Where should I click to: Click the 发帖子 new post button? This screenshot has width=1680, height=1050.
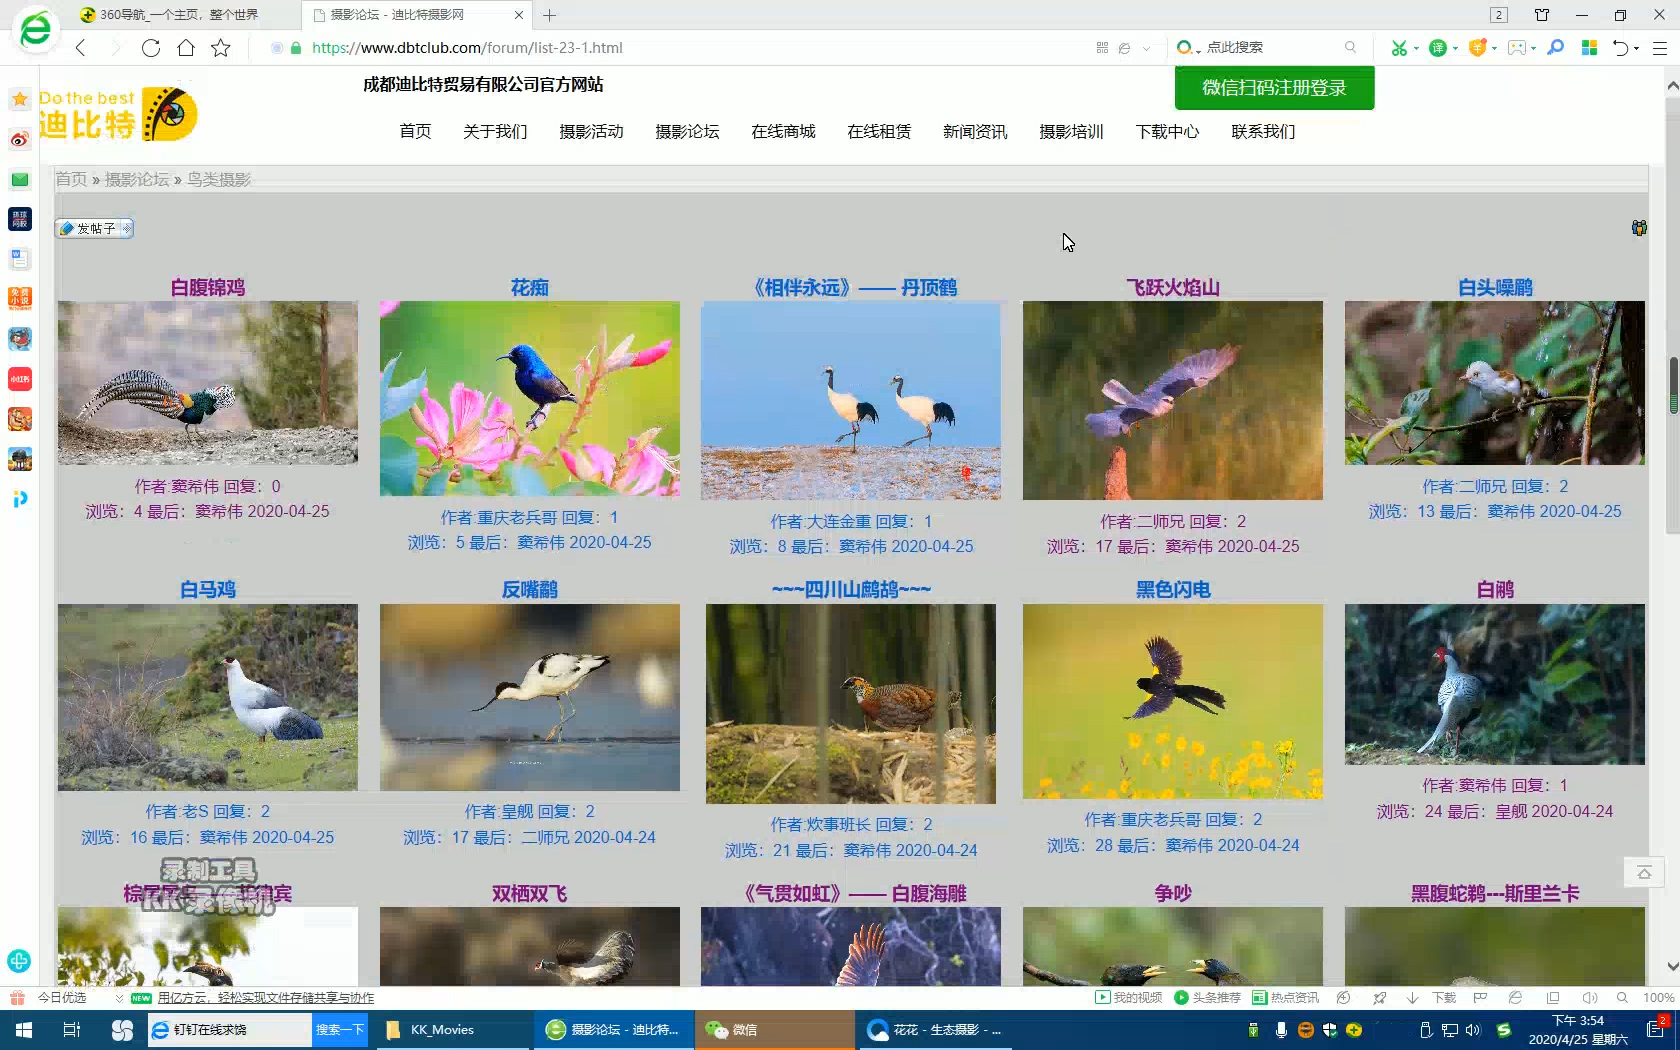(95, 229)
